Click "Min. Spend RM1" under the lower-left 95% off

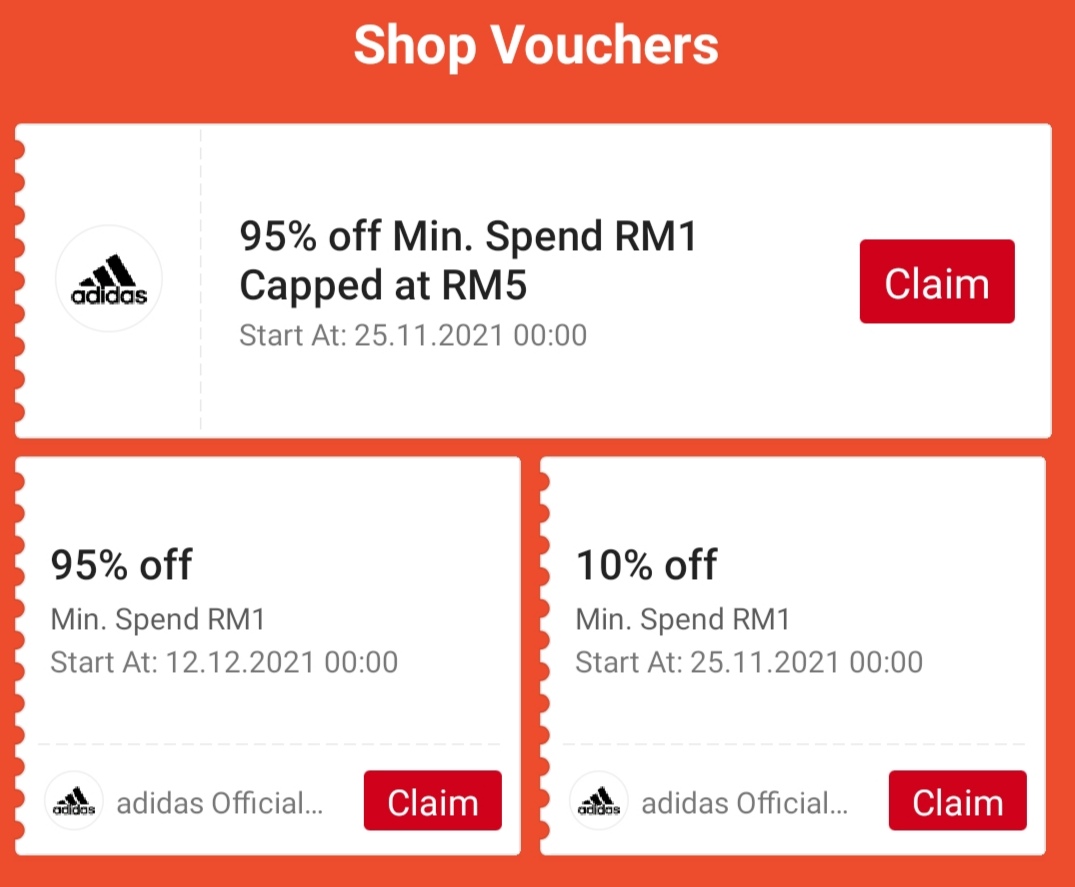pyautogui.click(x=158, y=620)
